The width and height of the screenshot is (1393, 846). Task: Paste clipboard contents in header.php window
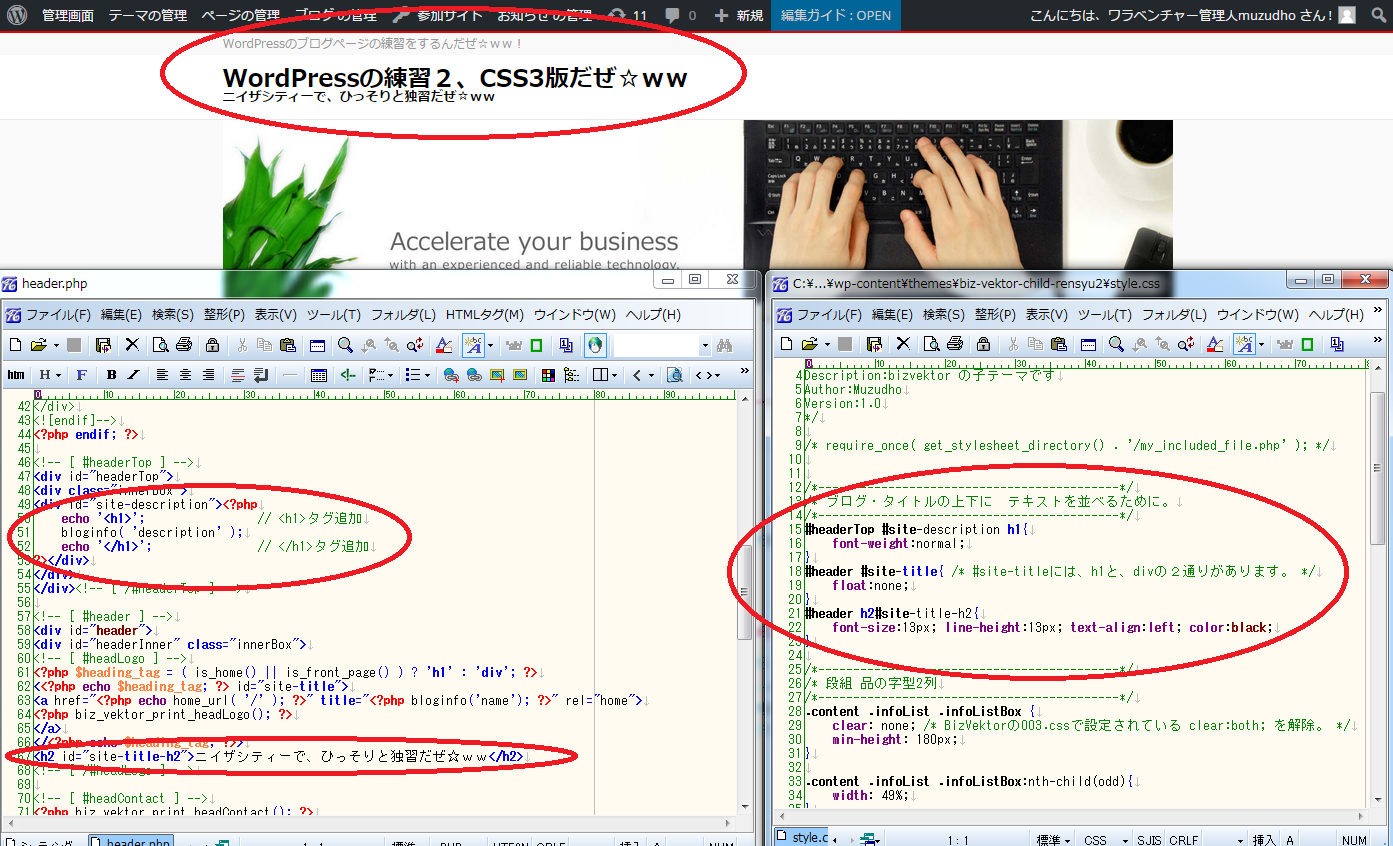pyautogui.click(x=288, y=345)
